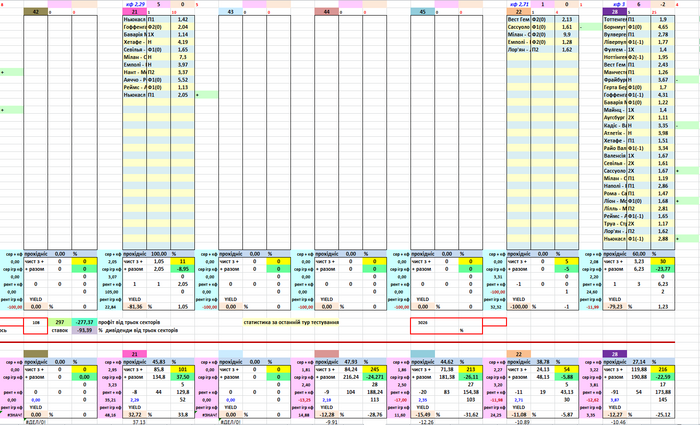The height and width of the screenshot is (425, 700).
Task: Select the Ліон team cell
Action: coord(615,201)
